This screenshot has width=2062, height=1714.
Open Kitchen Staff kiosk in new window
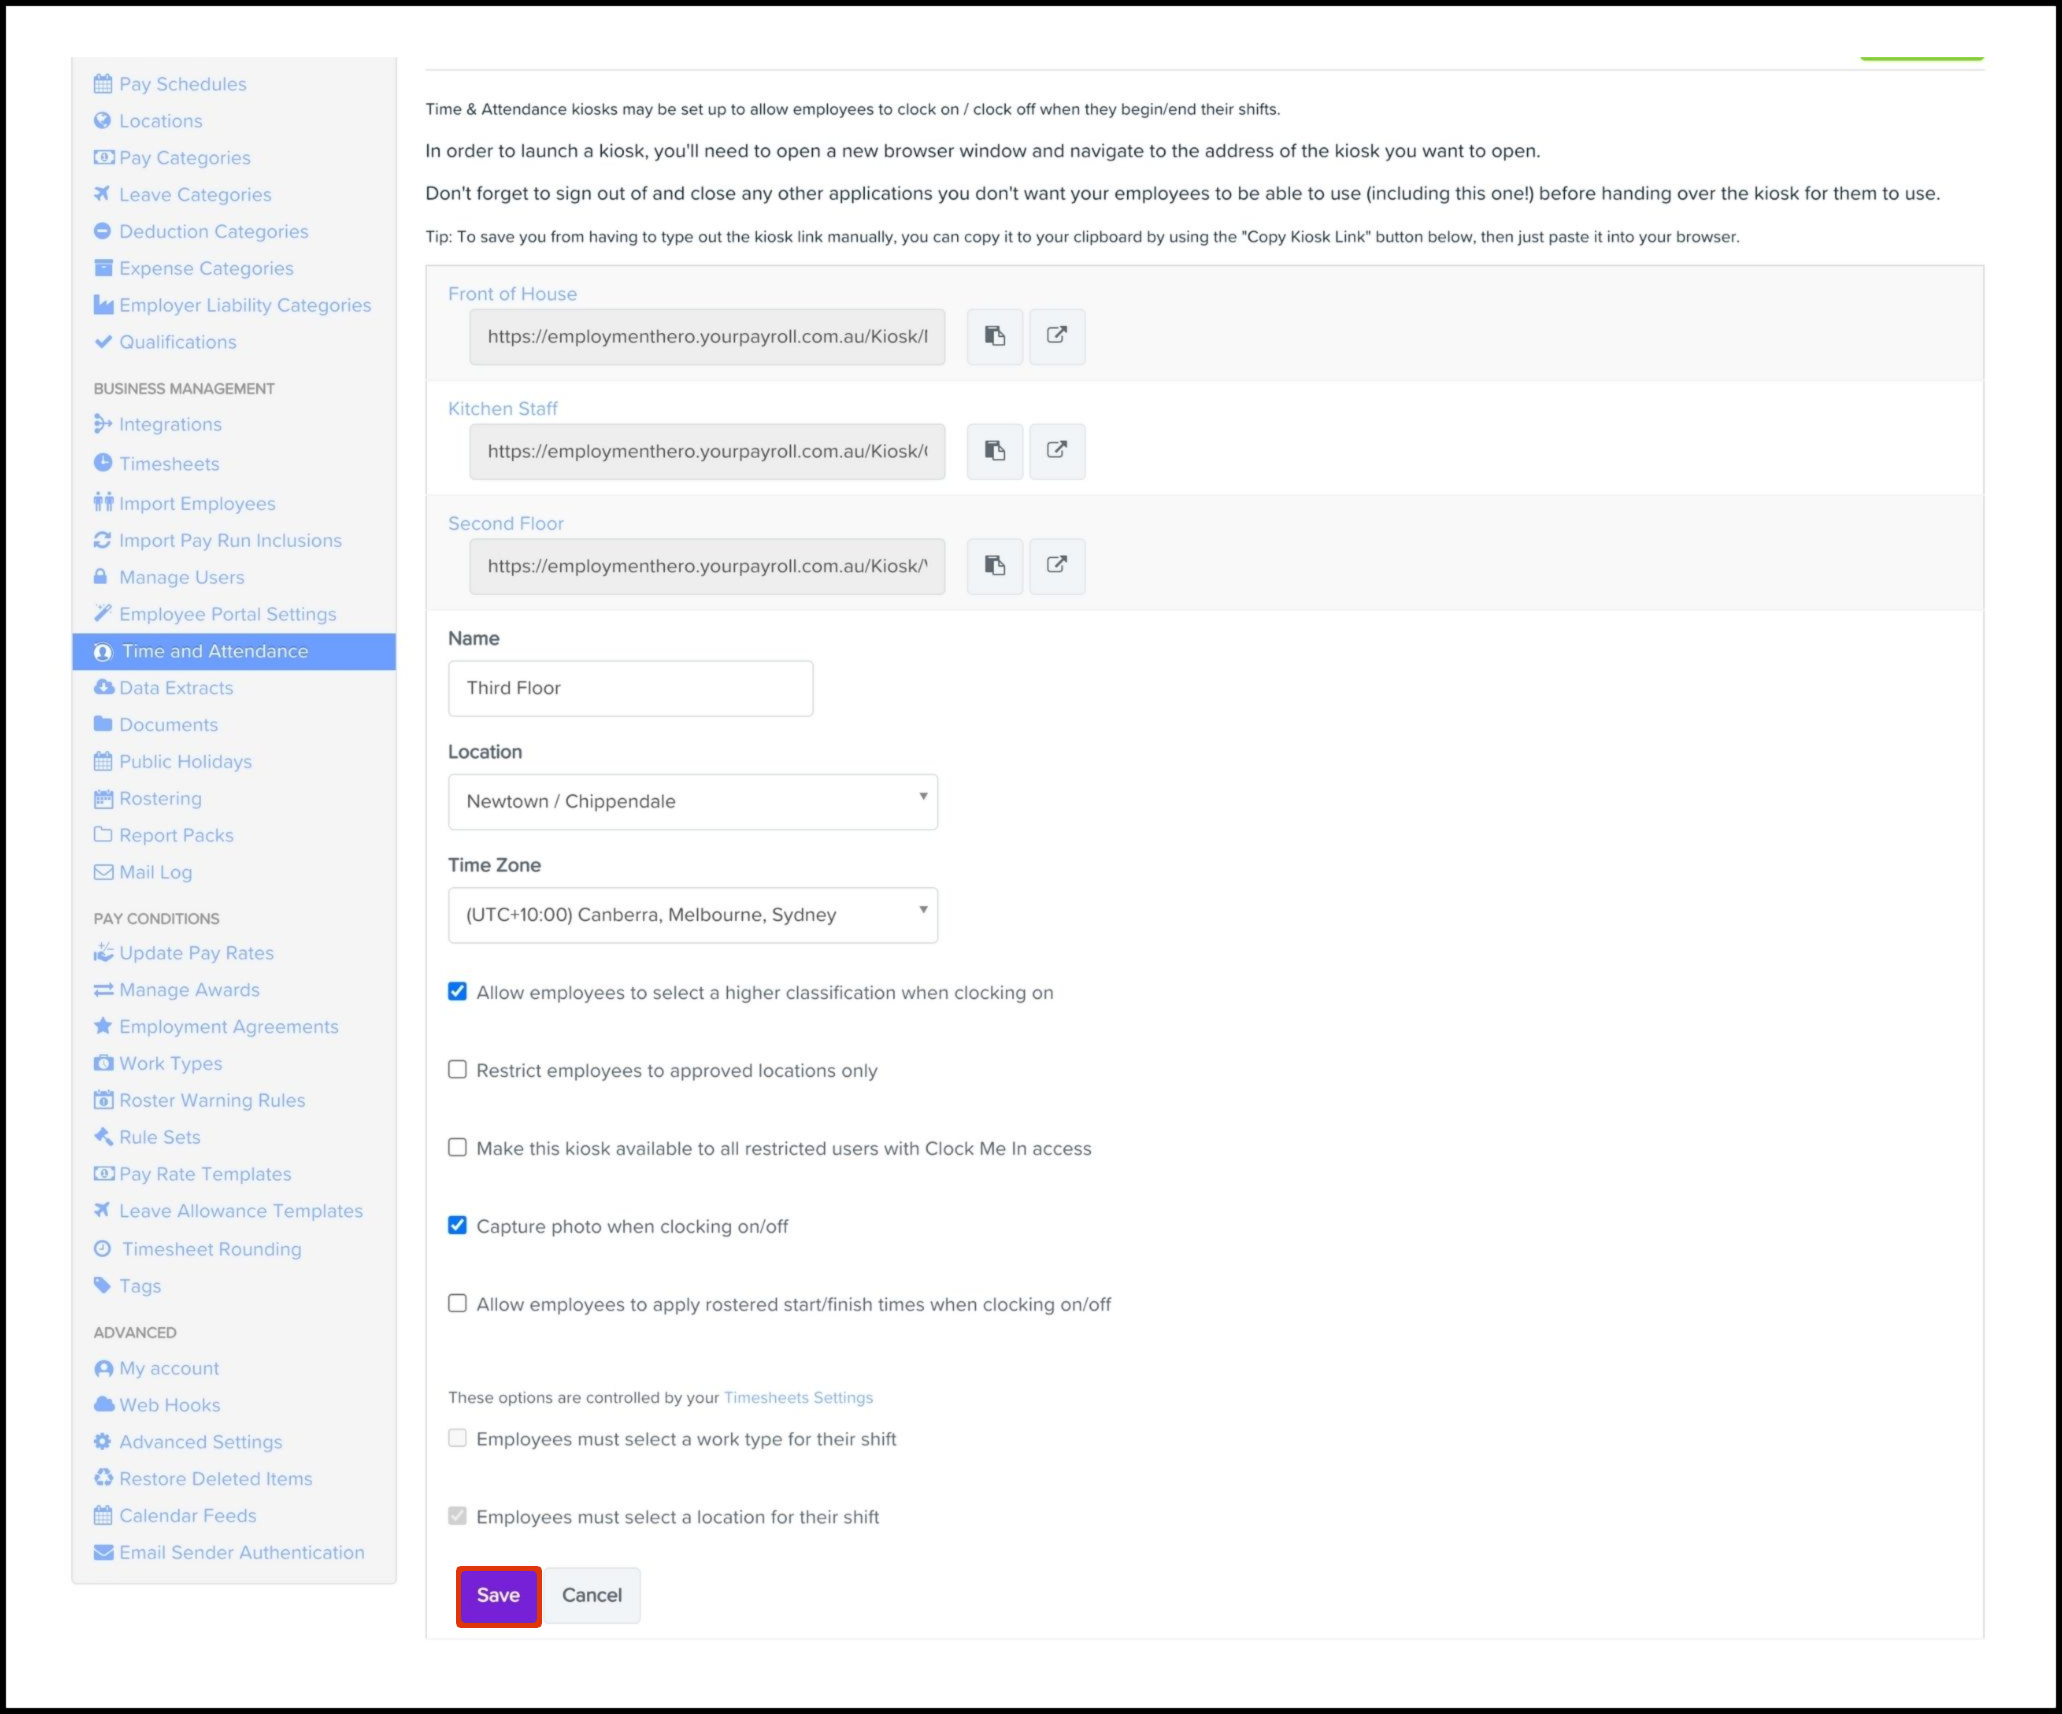pyautogui.click(x=1056, y=451)
